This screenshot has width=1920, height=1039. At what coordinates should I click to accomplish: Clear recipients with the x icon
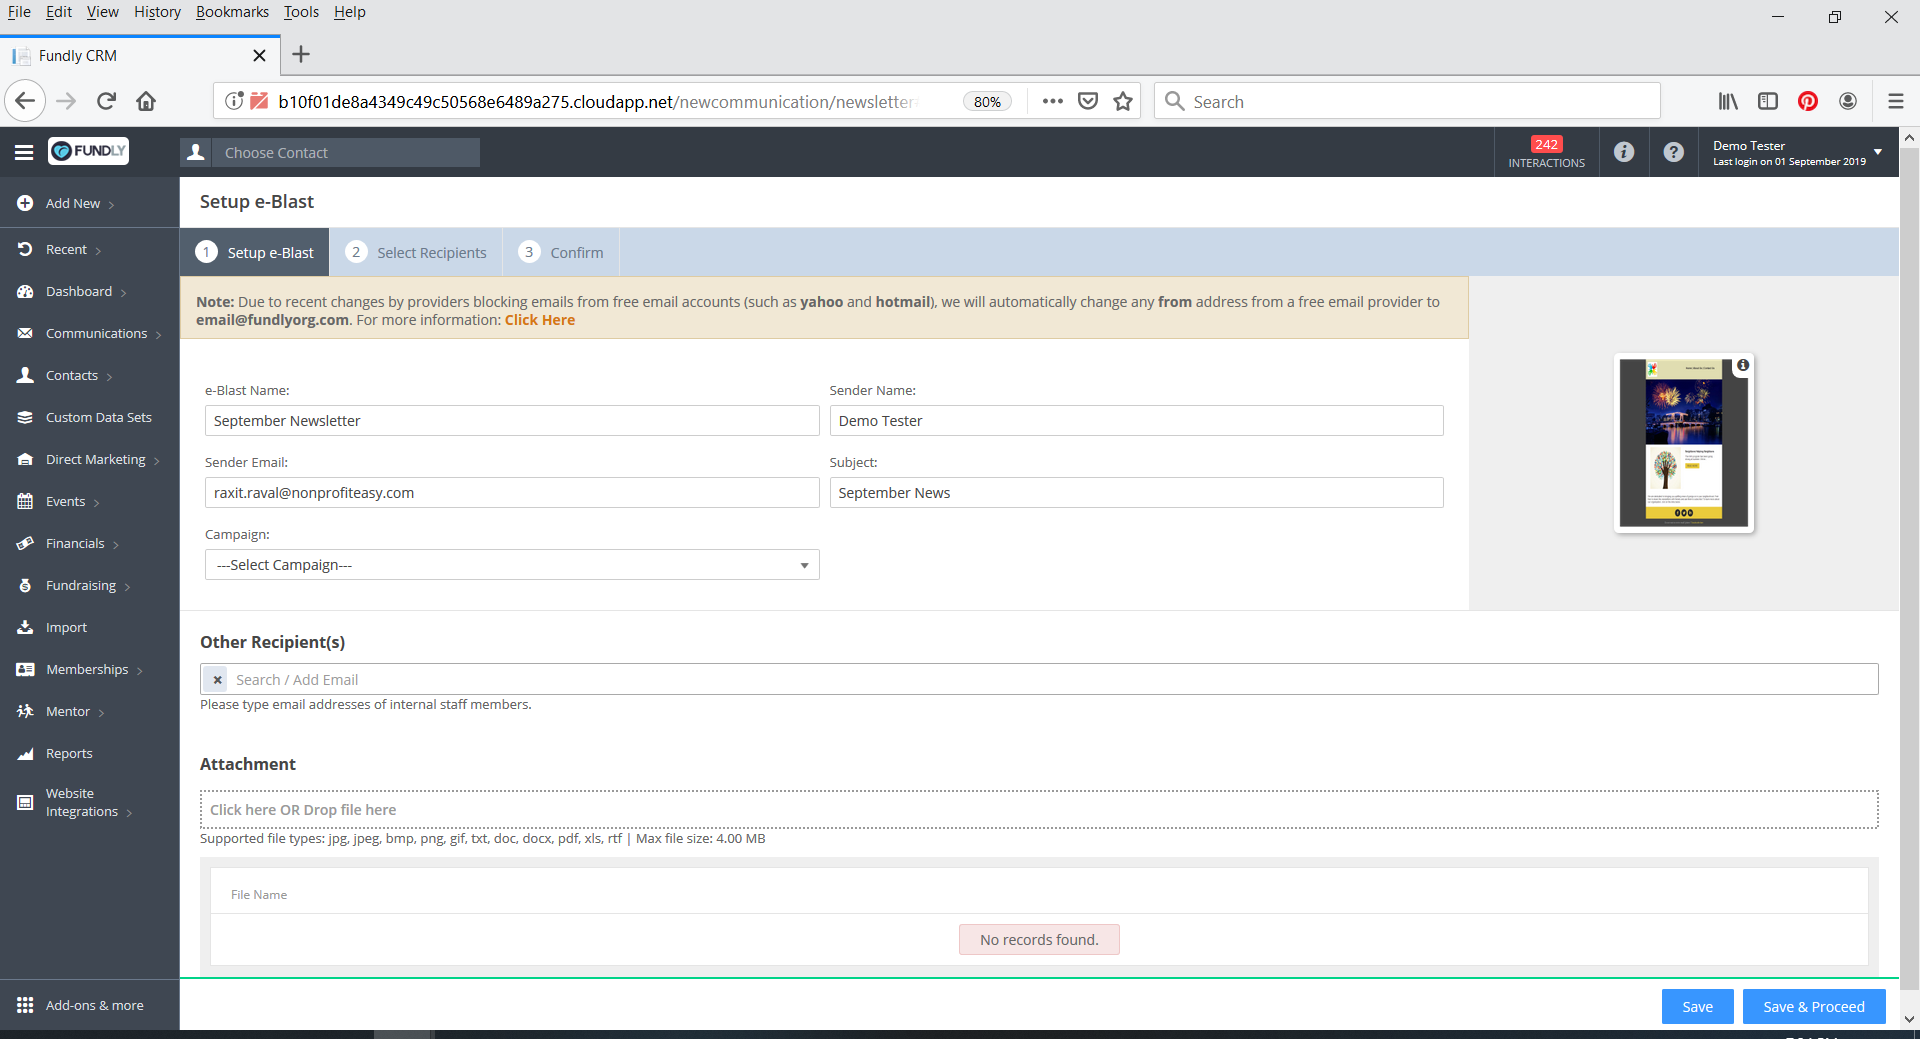pos(217,680)
